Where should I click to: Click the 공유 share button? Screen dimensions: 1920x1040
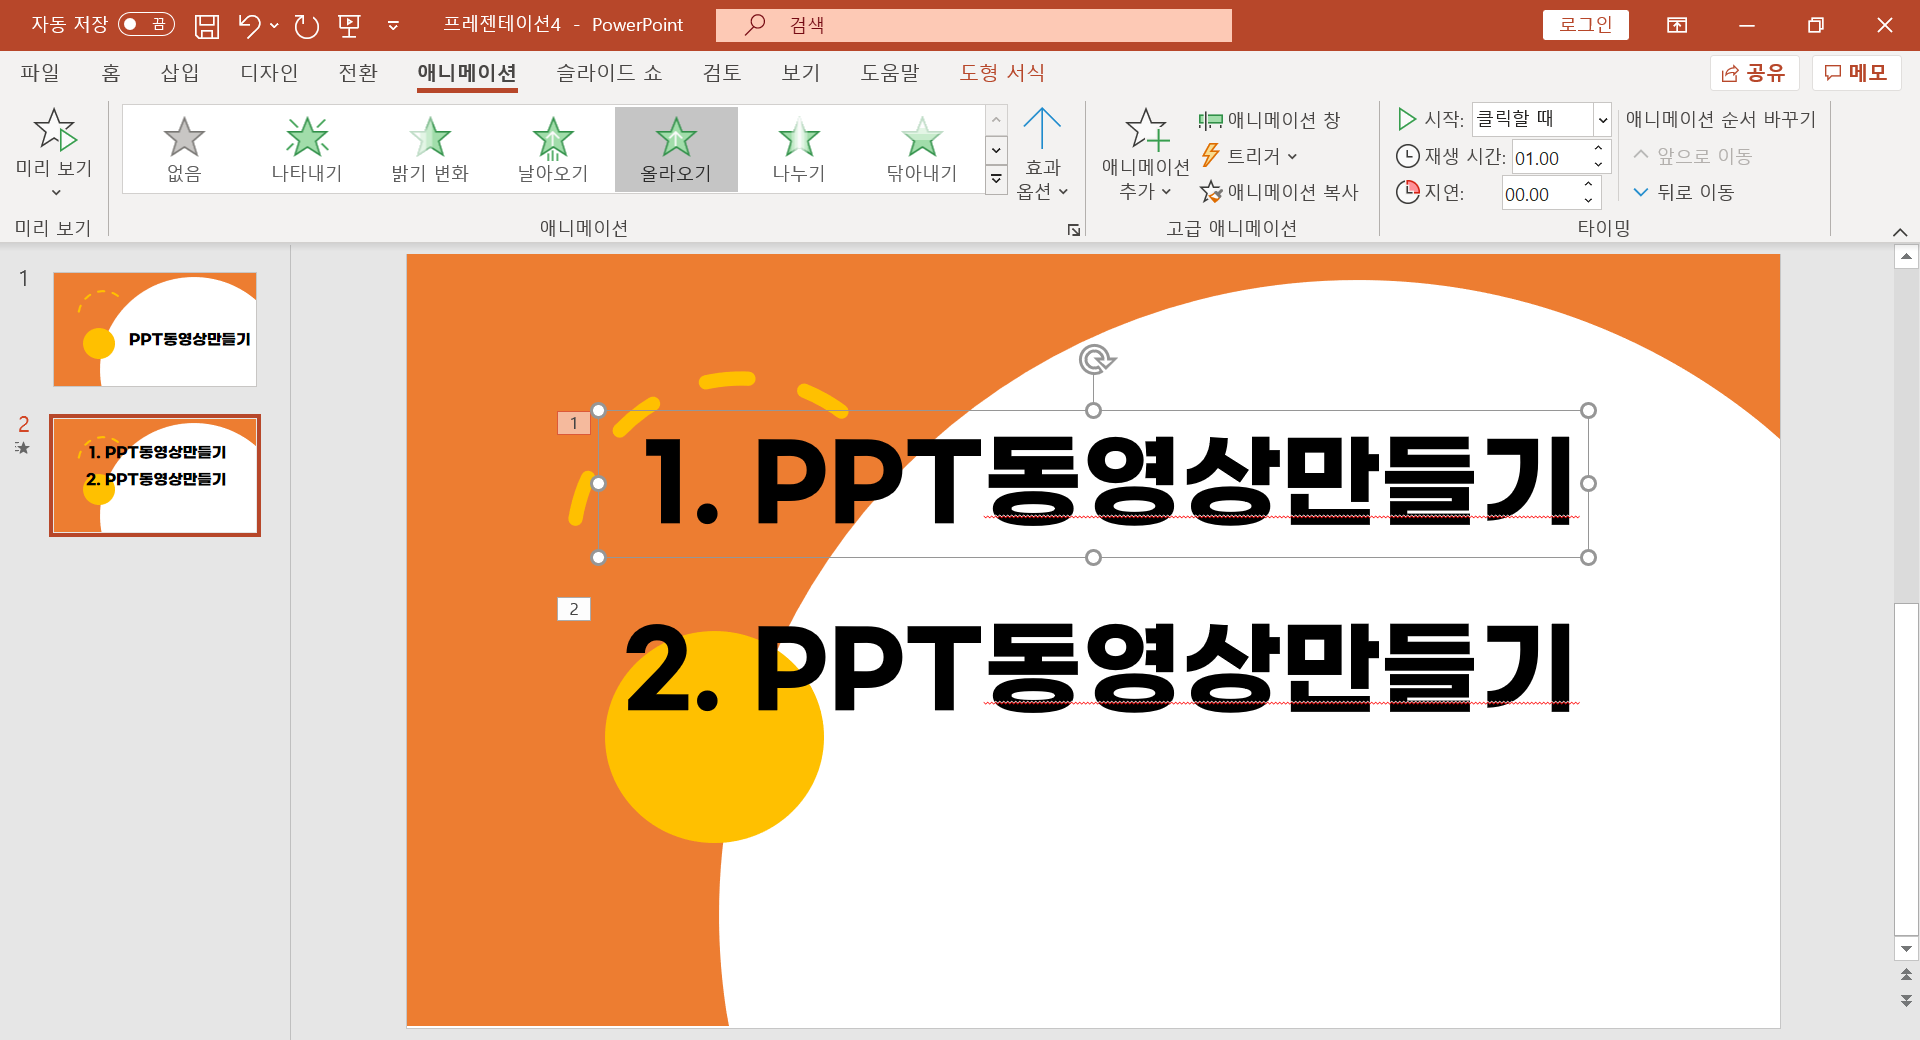(x=1755, y=73)
